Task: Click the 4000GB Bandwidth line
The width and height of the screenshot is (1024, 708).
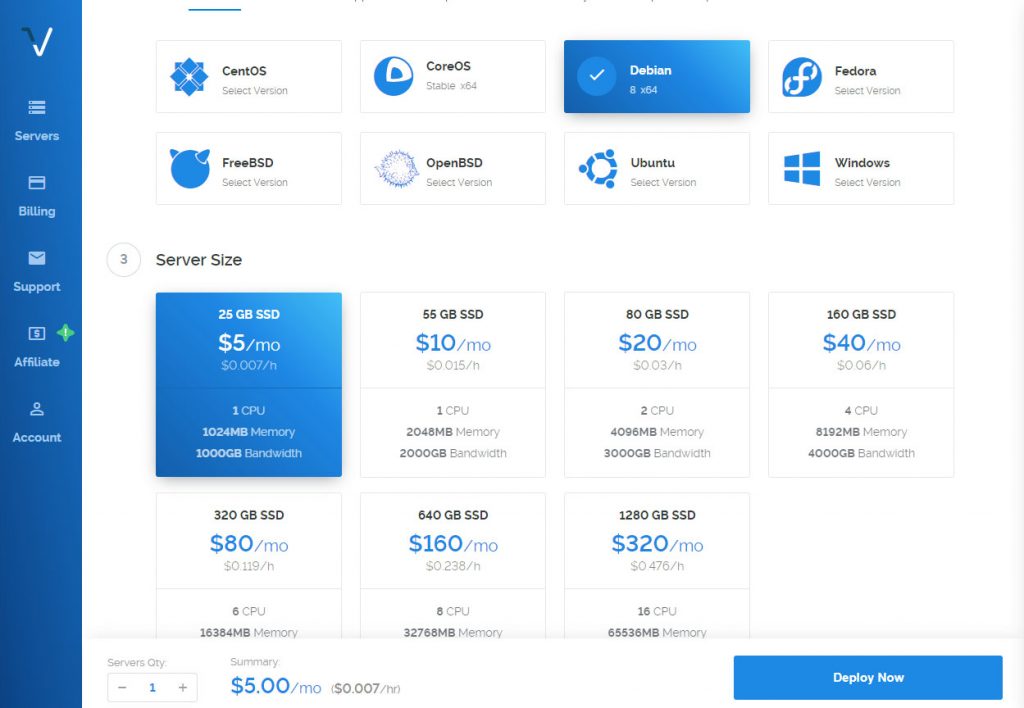Action: pos(861,453)
